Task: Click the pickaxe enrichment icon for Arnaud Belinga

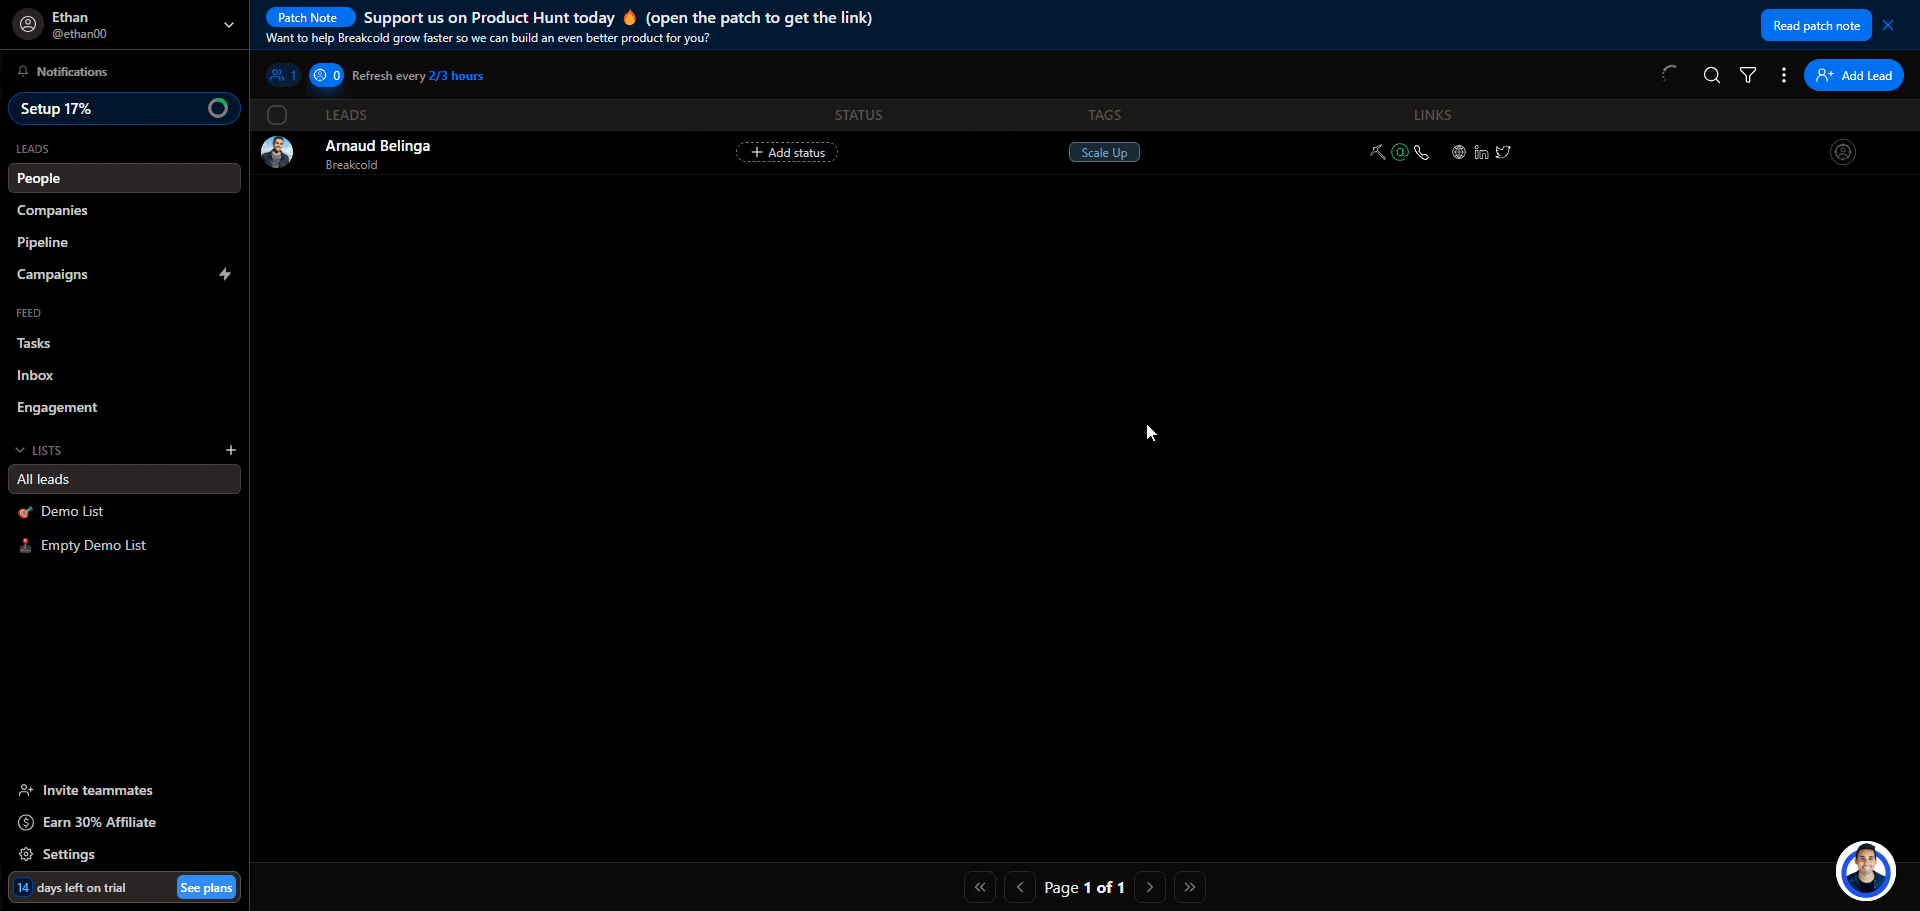Action: 1378,152
